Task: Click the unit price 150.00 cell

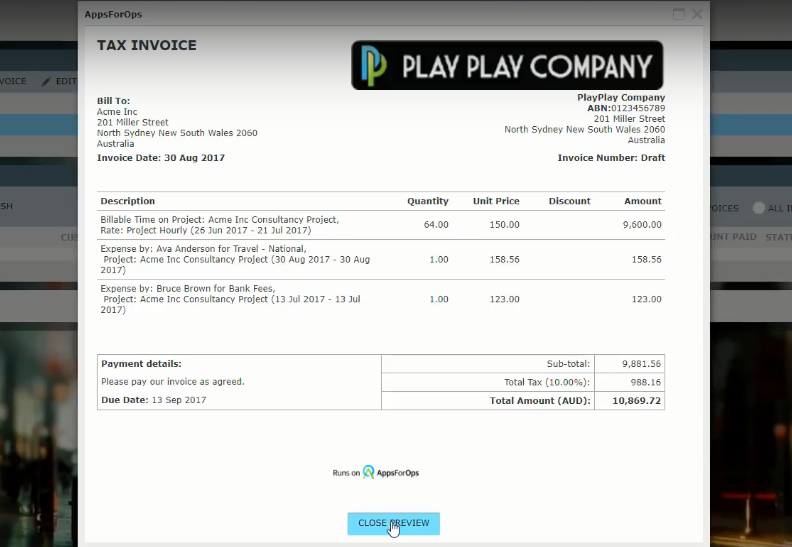Action: (504, 225)
